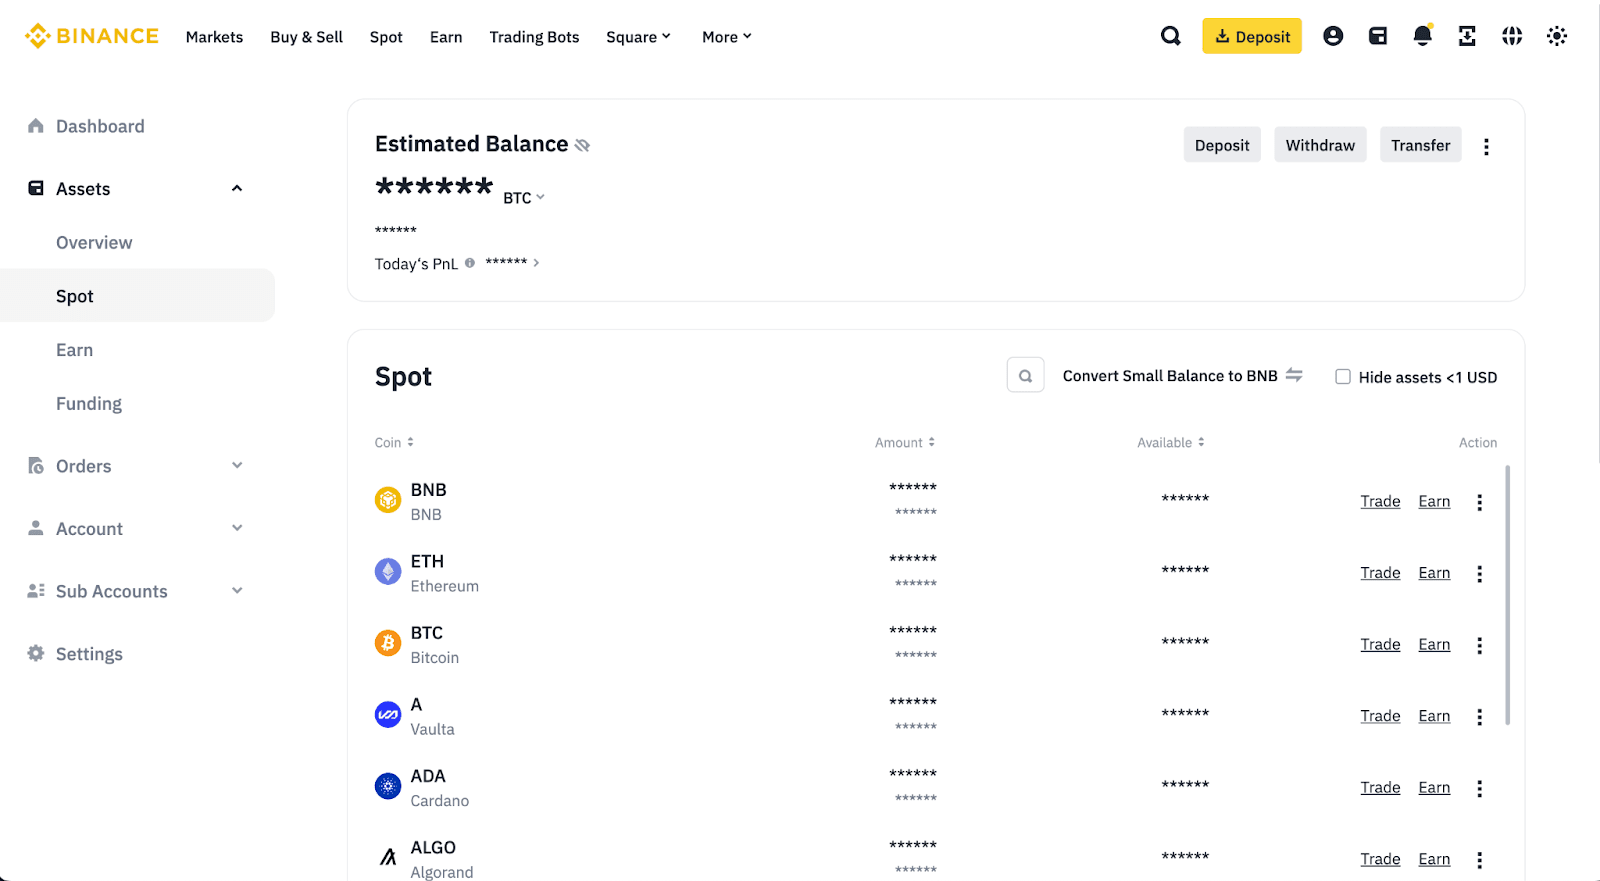Open more actions for ADA row

(1479, 788)
